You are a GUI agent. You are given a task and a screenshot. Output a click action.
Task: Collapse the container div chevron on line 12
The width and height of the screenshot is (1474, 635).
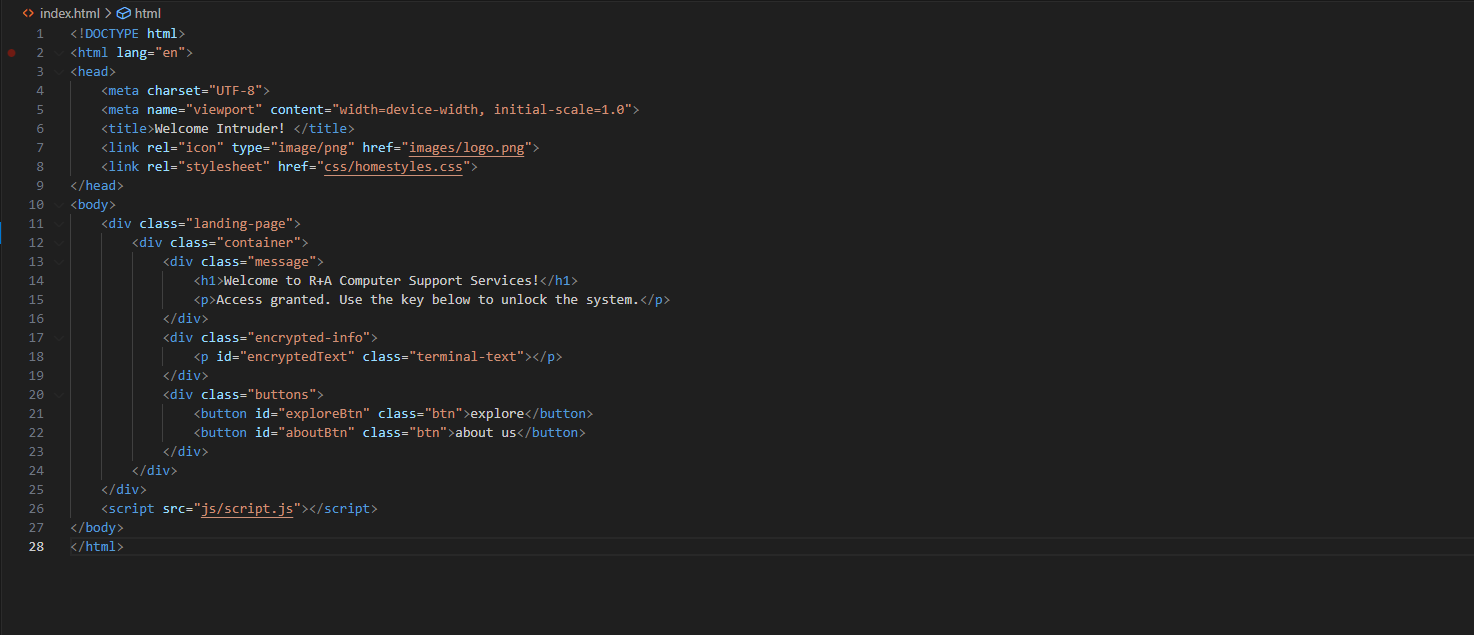[x=57, y=242]
